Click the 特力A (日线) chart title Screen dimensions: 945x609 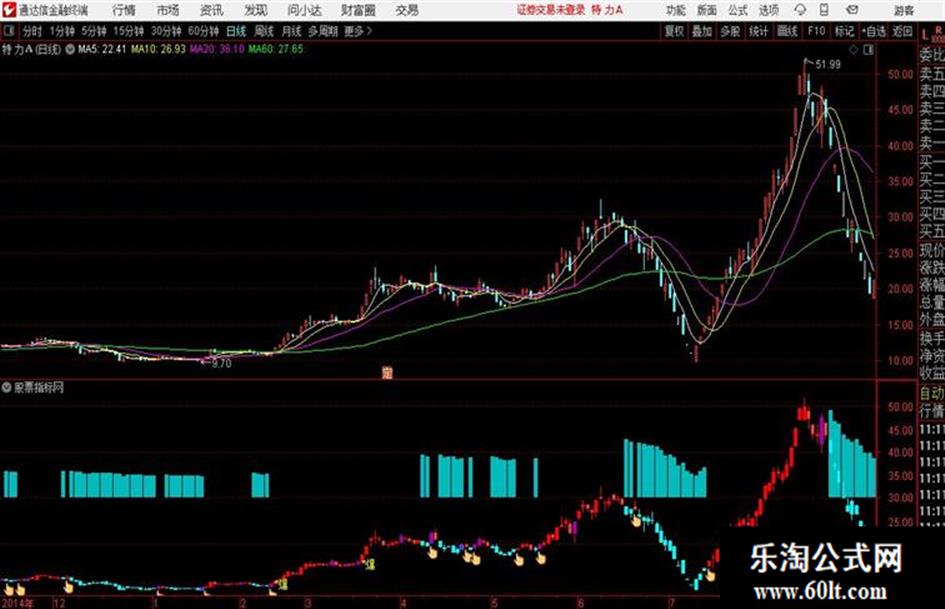(31, 49)
